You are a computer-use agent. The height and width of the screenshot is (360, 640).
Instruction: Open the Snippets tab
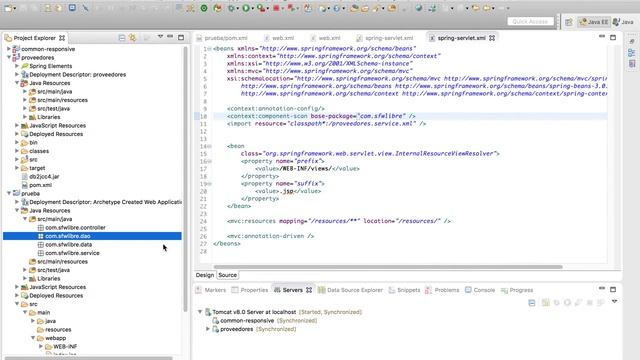404,290
